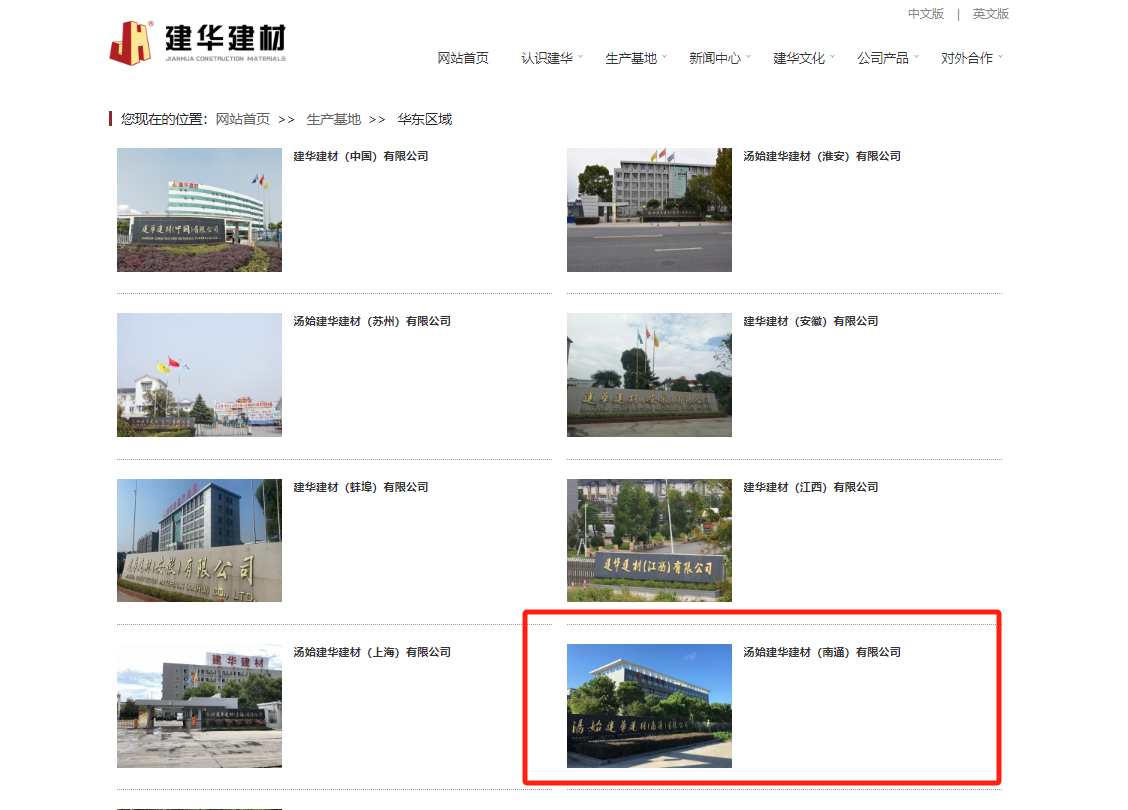
Task: Click the 建华建材 logo wordmark
Action: (x=225, y=42)
